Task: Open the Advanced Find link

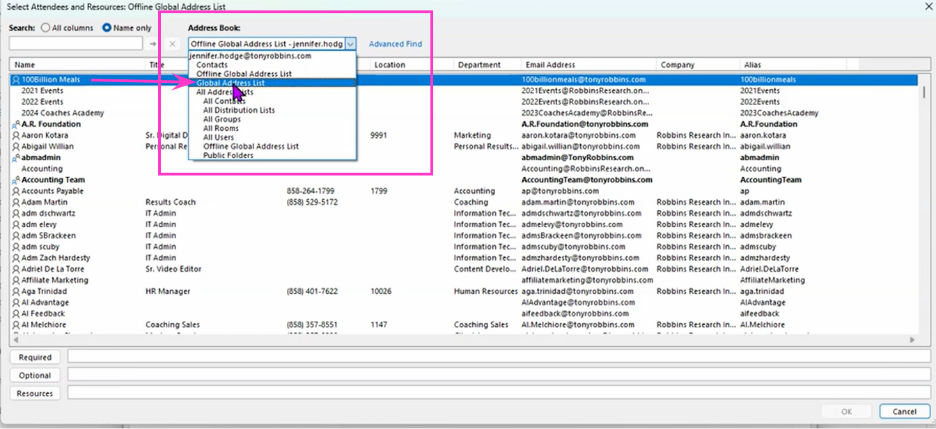Action: (x=395, y=44)
